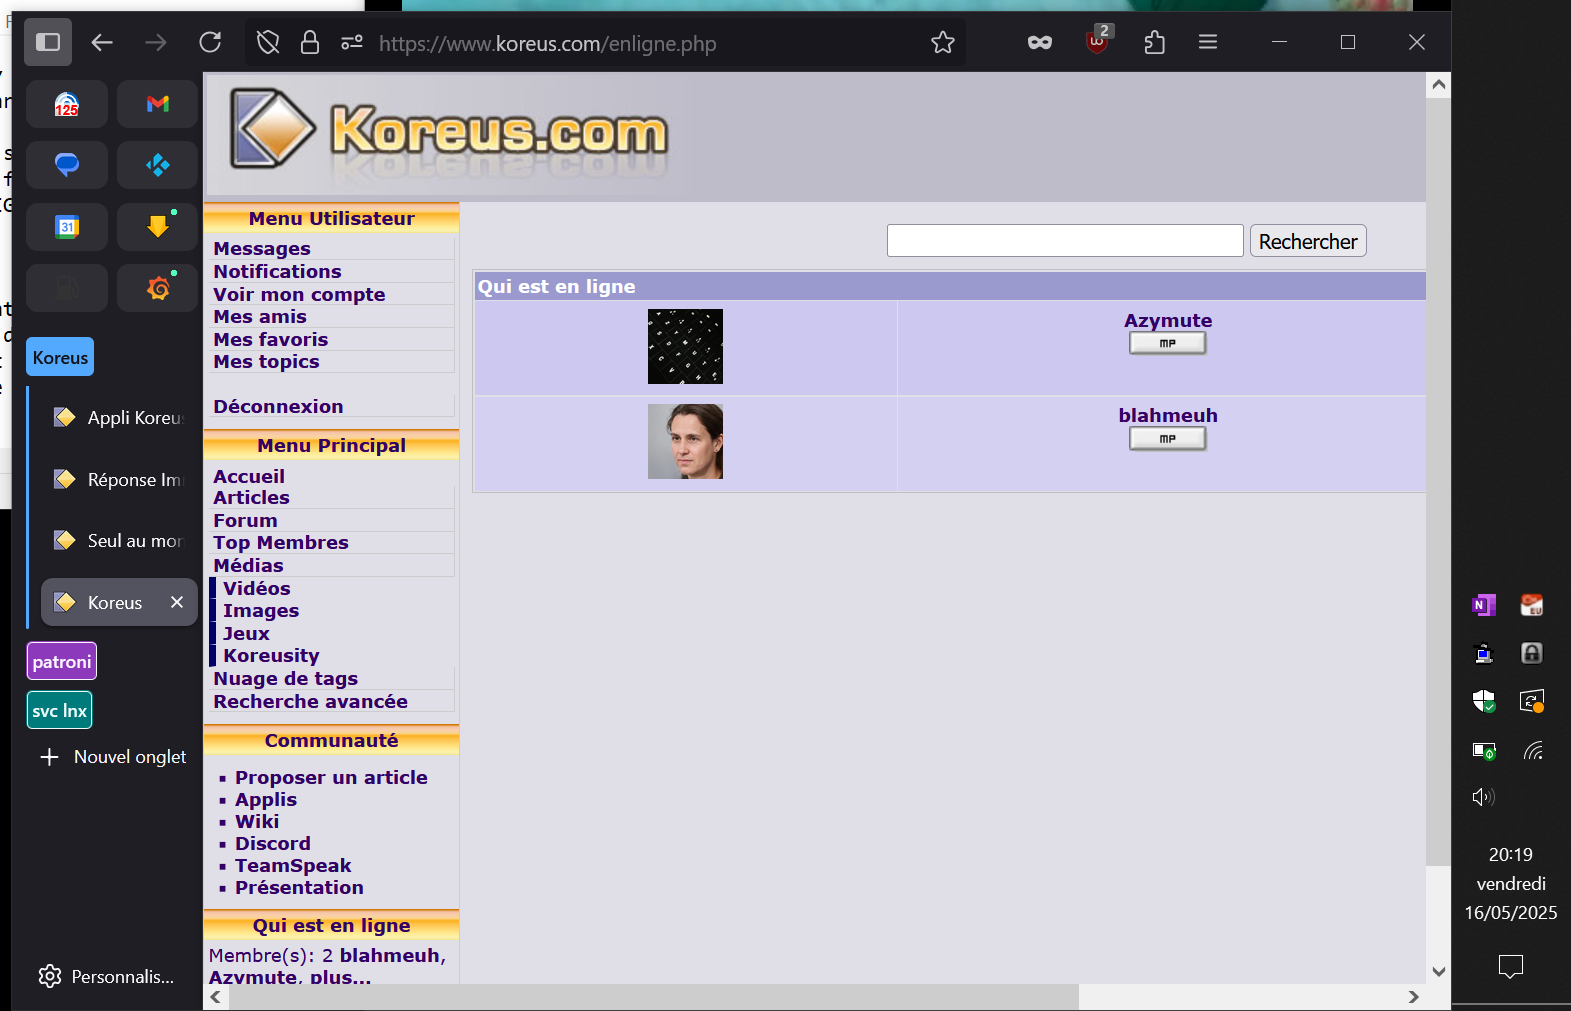Open pinned Kodi tab
Screen dimensions: 1571x1011
[x=158, y=165]
